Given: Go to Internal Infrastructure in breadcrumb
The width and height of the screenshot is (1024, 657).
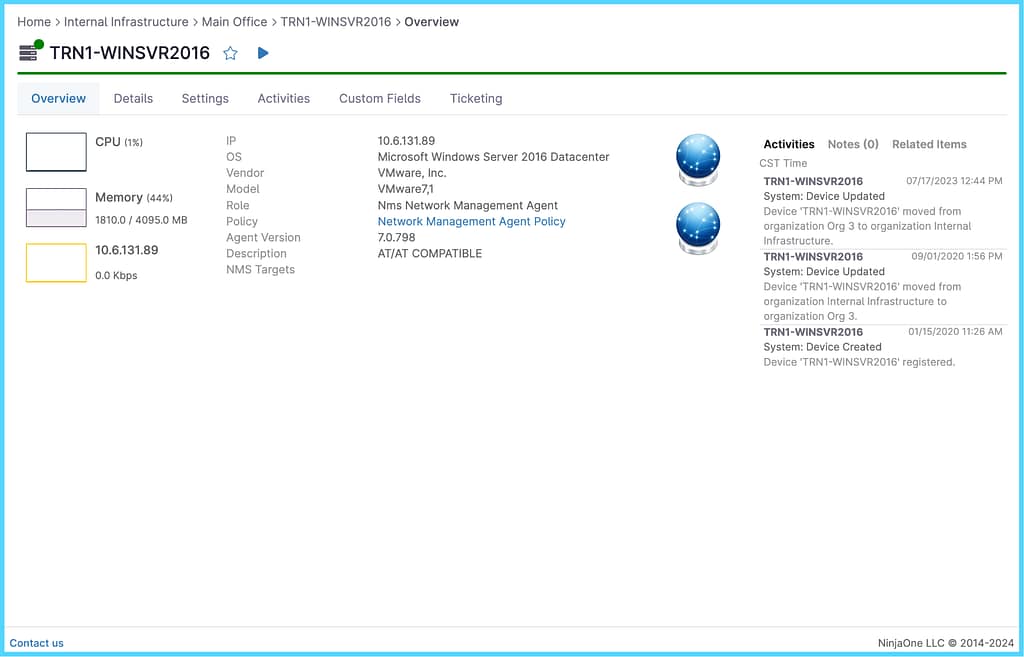Looking at the screenshot, I should point(126,22).
